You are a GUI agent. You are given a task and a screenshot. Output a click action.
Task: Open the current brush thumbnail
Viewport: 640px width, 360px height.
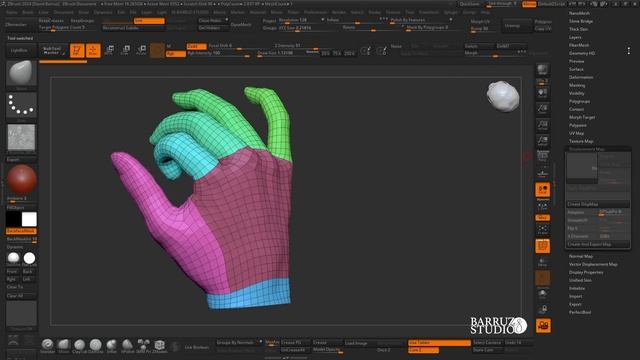coord(21,73)
